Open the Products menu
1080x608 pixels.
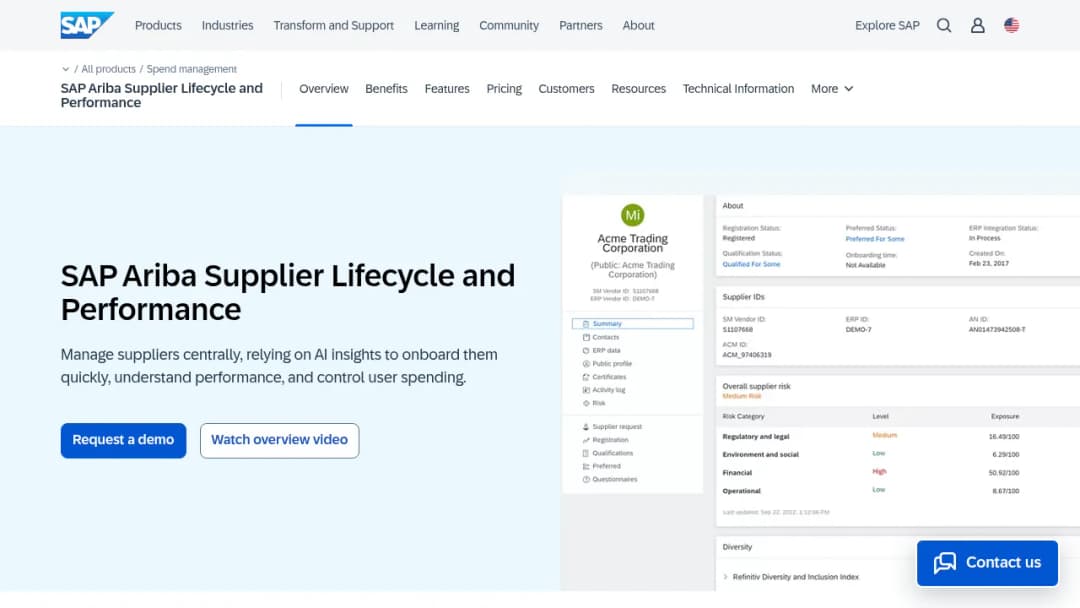coord(158,25)
